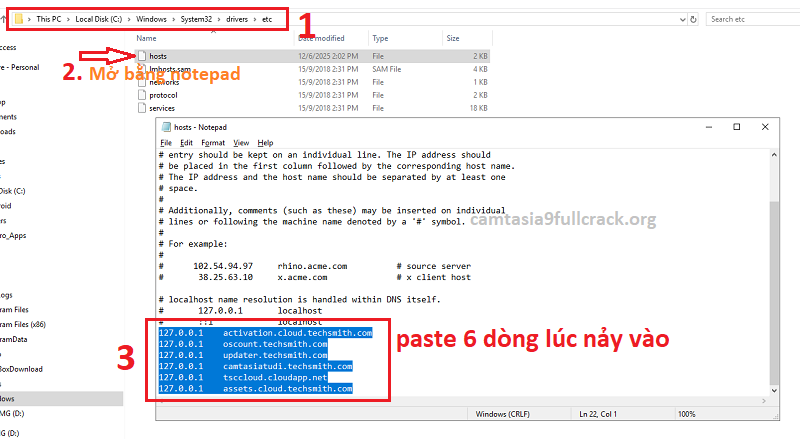This screenshot has height=439, width=800.
Task: Click the Up one level arrow
Action: [x=3, y=19]
